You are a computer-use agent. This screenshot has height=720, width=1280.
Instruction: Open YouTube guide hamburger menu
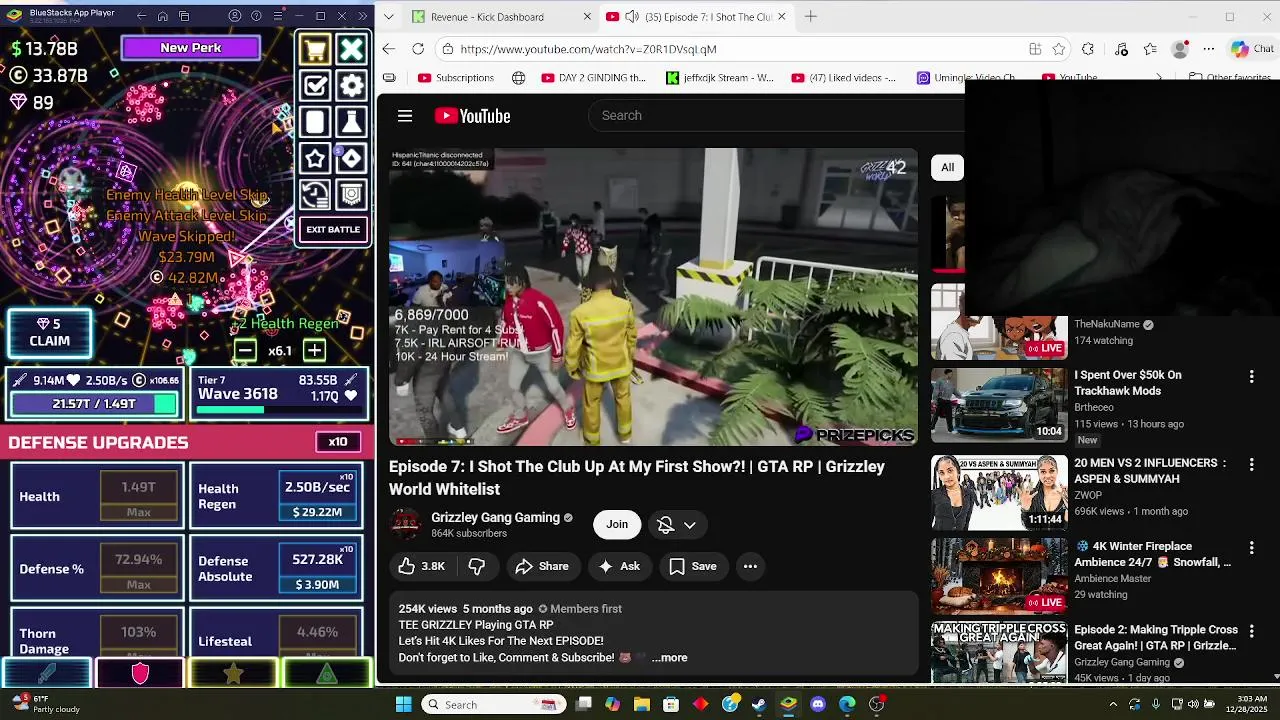click(405, 116)
